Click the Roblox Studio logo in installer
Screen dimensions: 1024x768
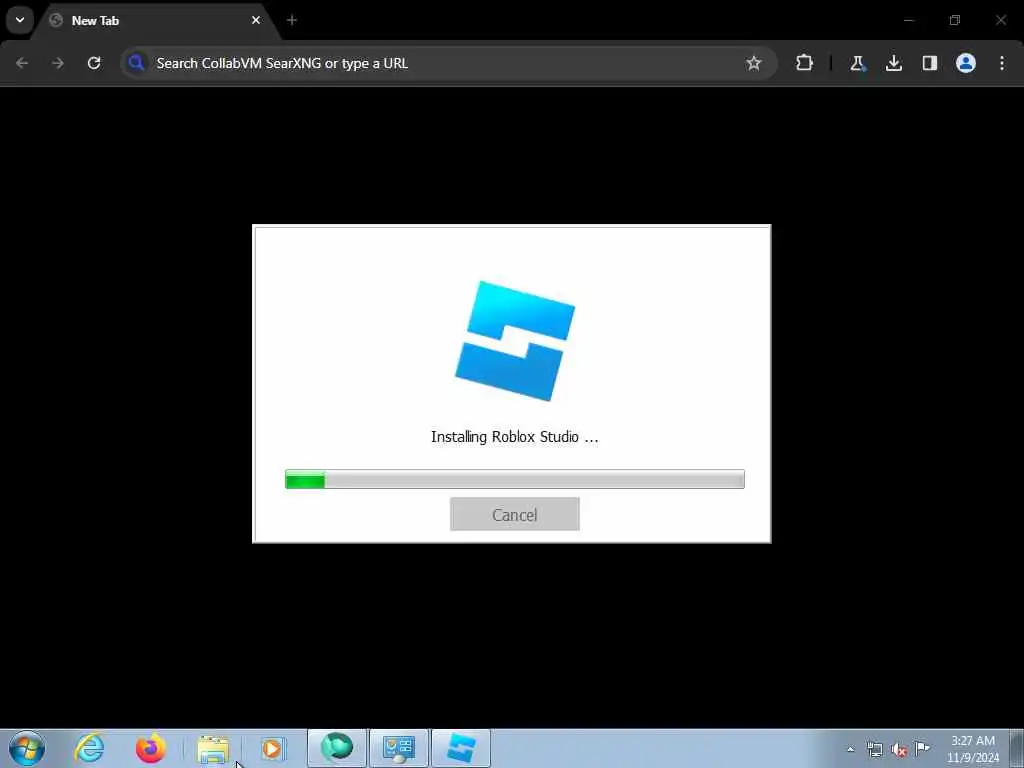coord(515,341)
